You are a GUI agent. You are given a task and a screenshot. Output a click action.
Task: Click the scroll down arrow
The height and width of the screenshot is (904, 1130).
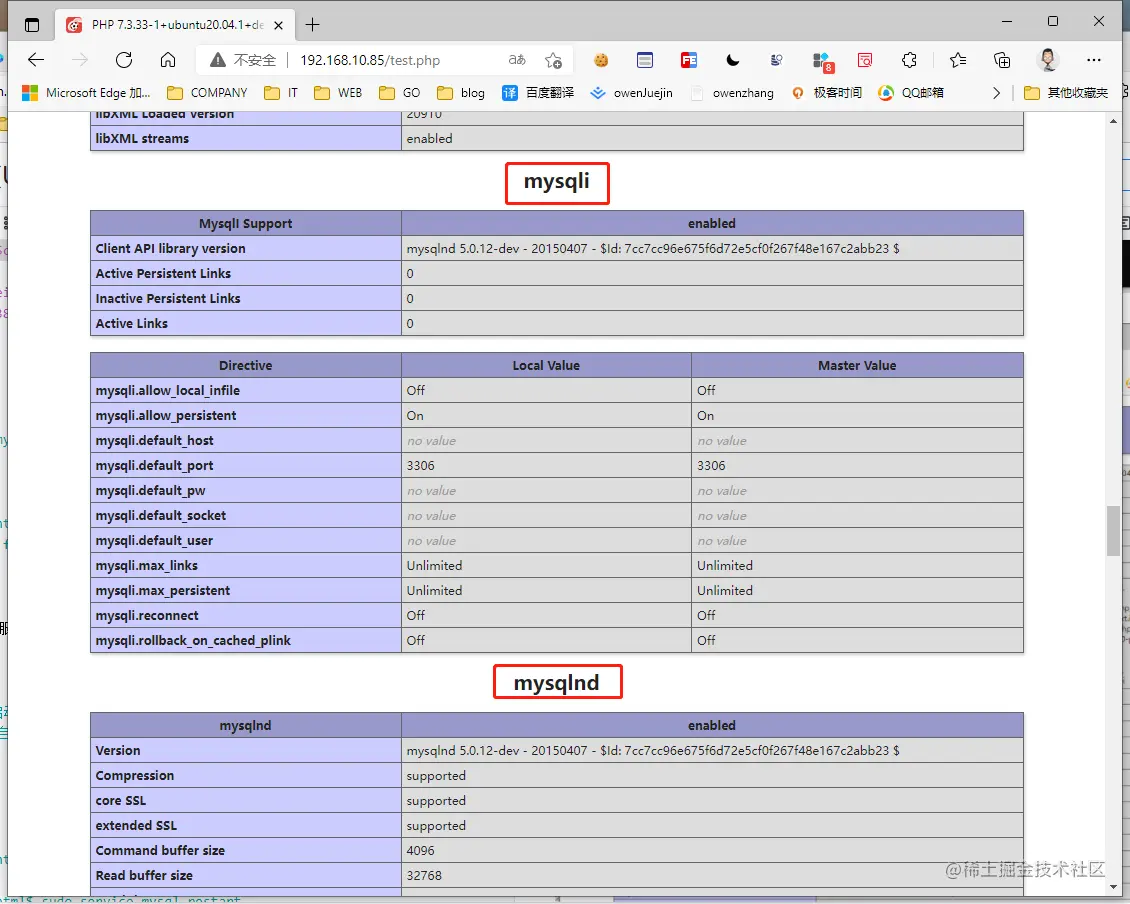pos(1113,886)
